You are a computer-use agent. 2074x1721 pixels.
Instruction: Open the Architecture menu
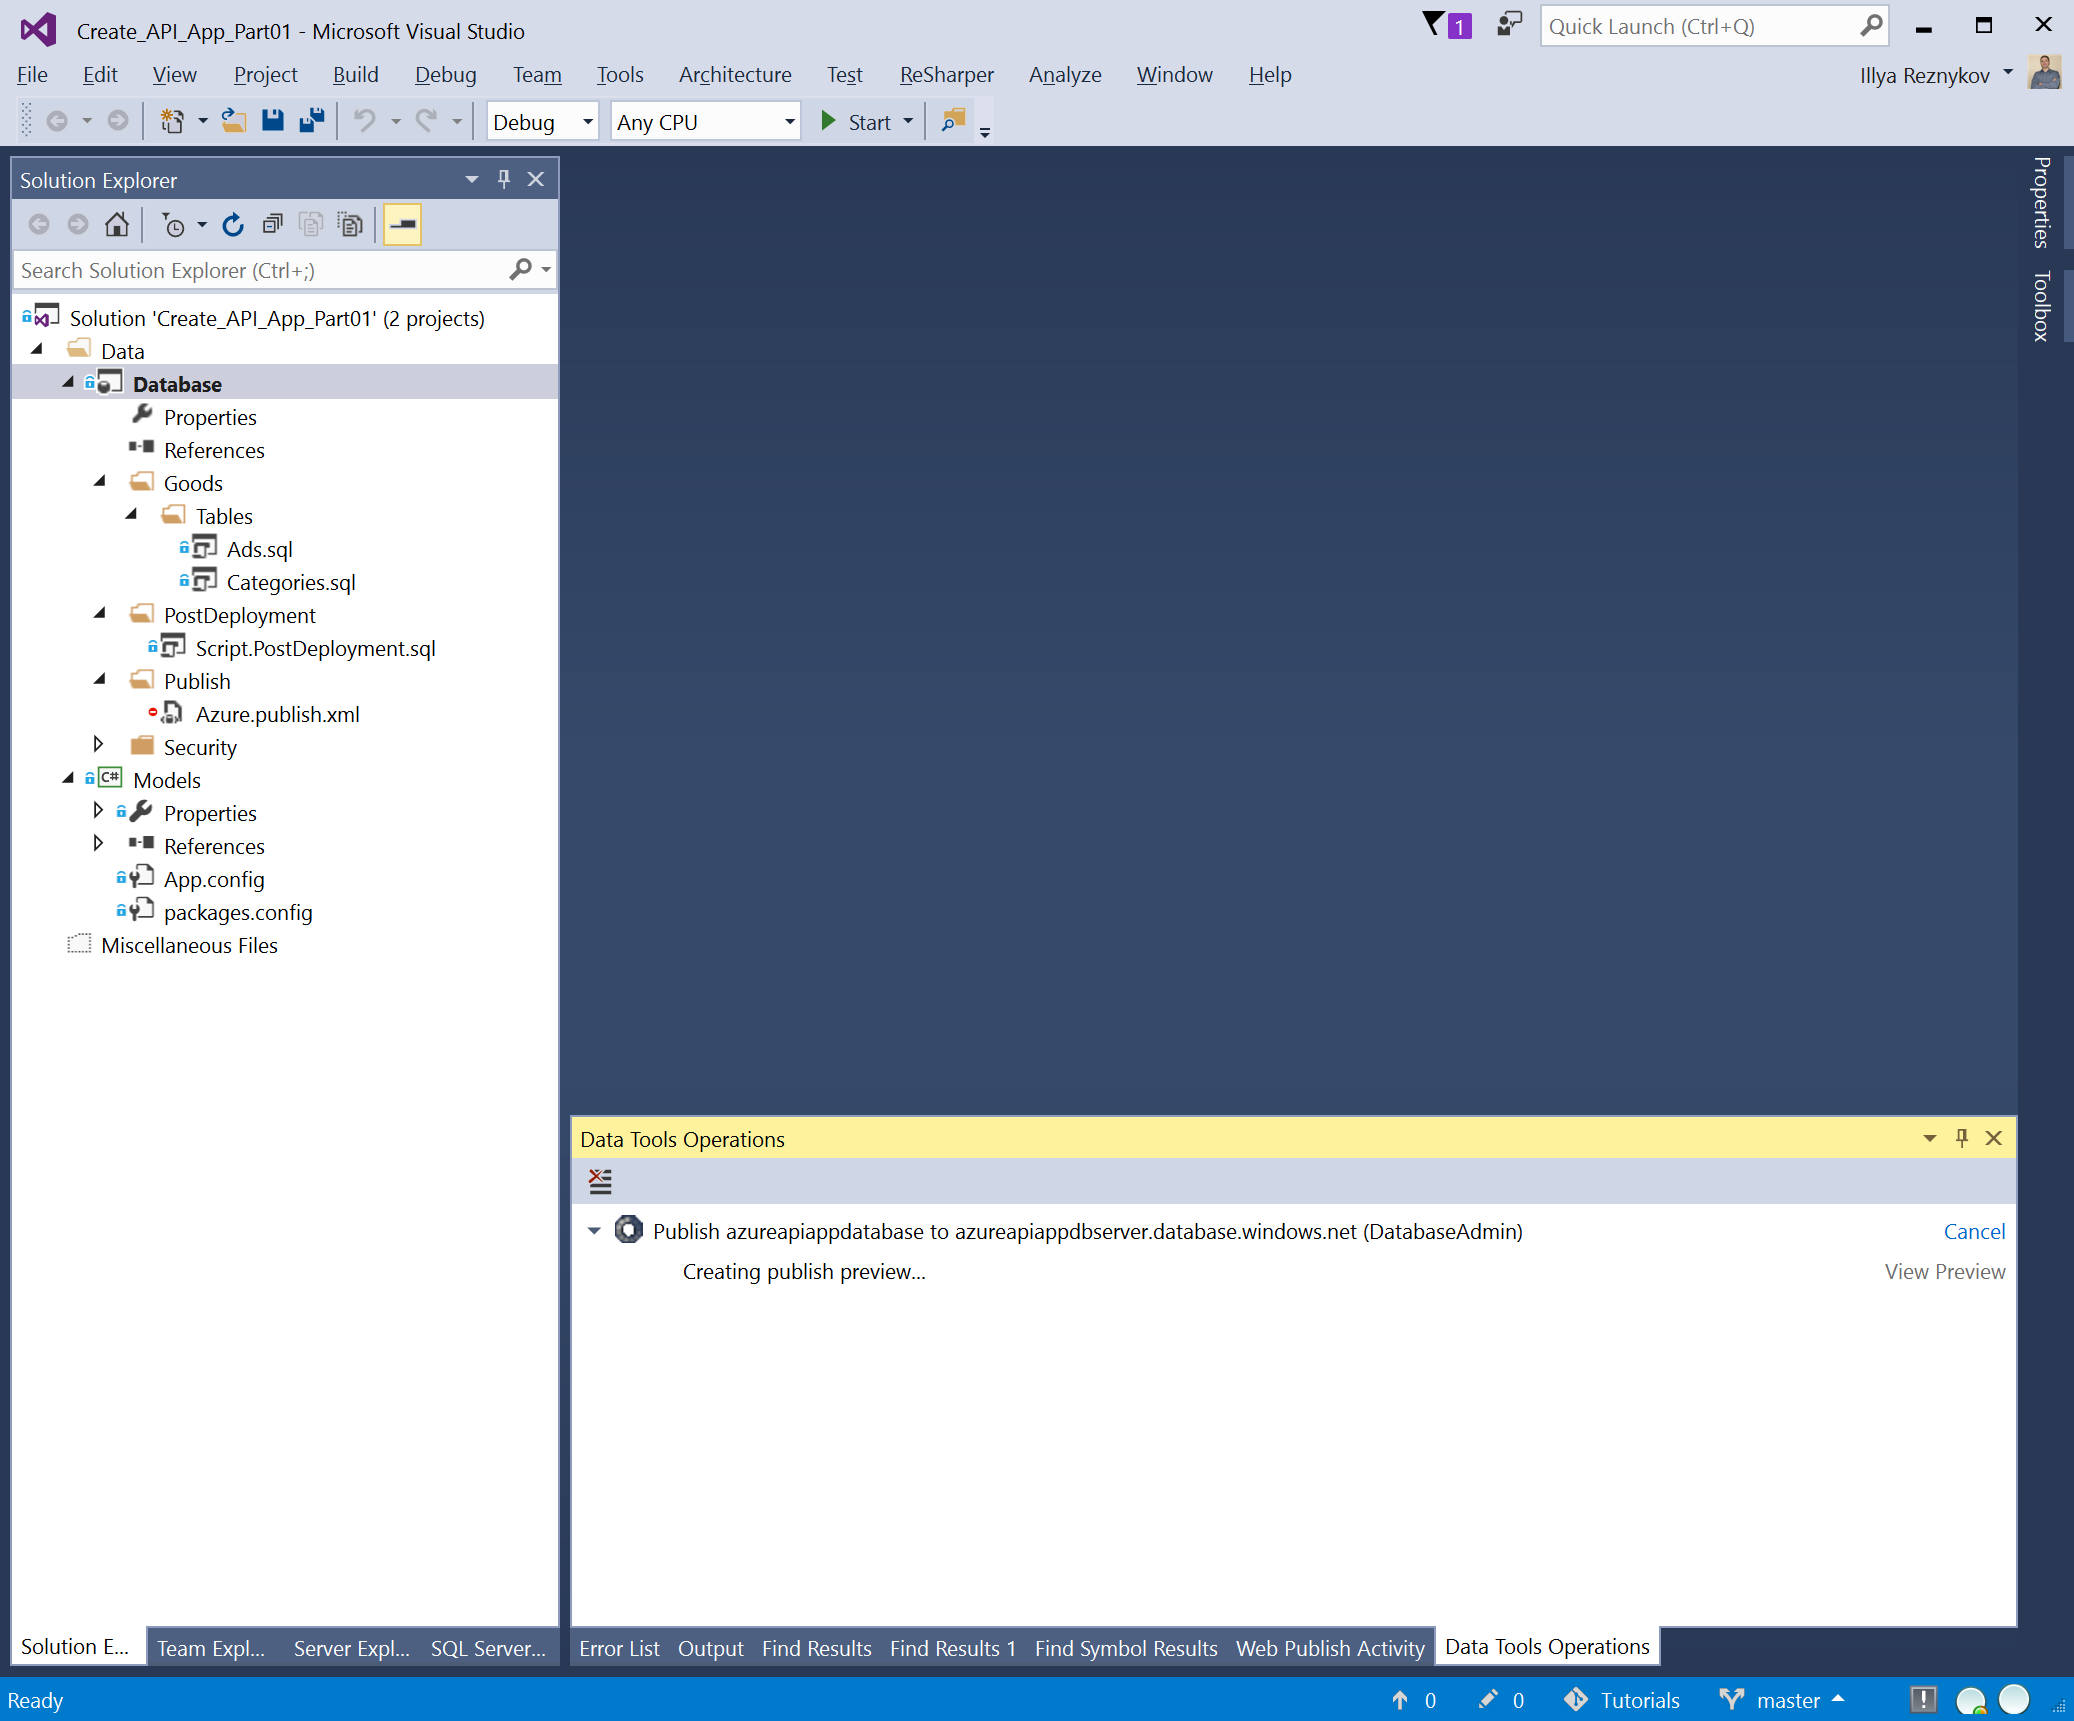coord(734,75)
